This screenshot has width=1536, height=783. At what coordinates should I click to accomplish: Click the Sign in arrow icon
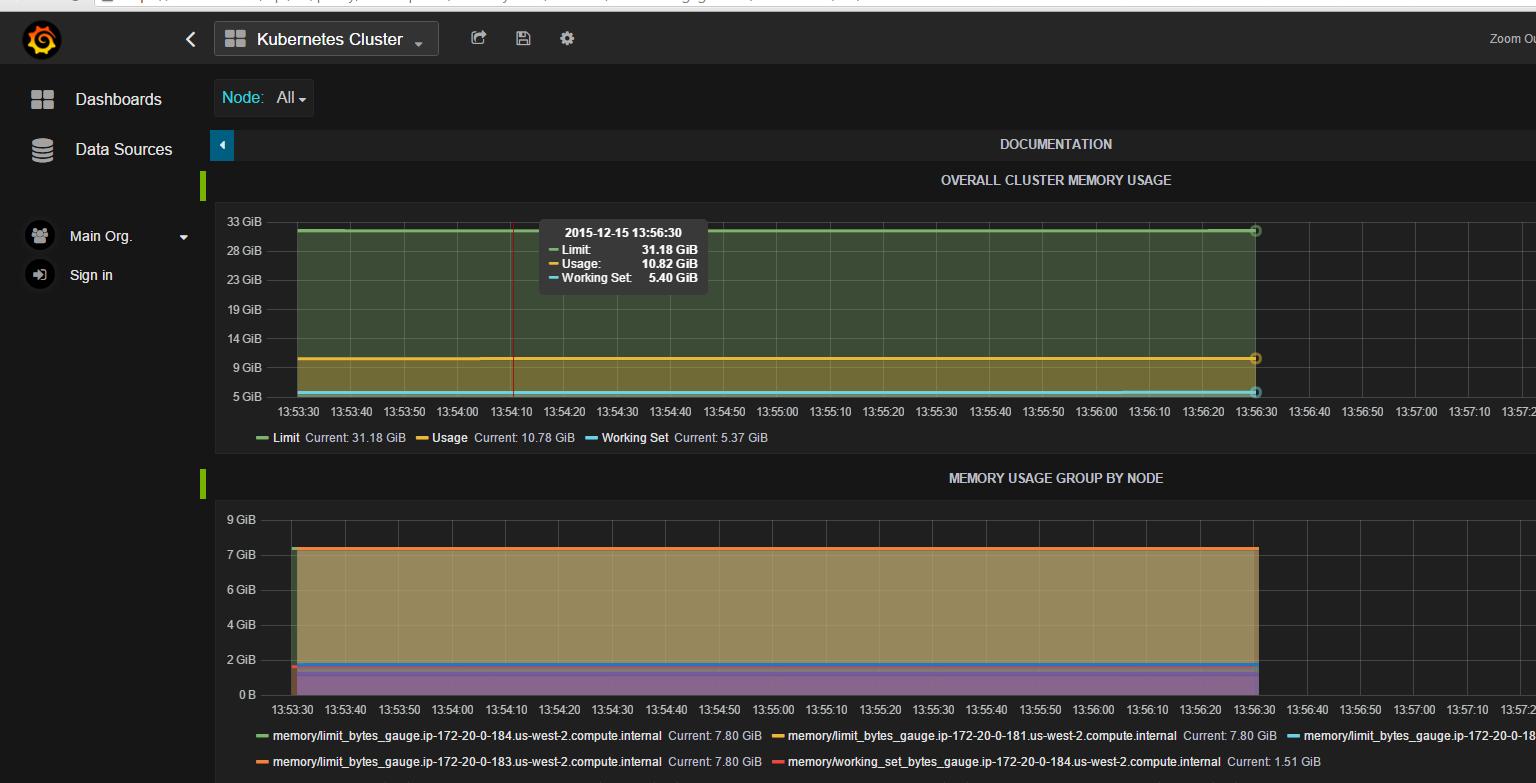pos(40,275)
